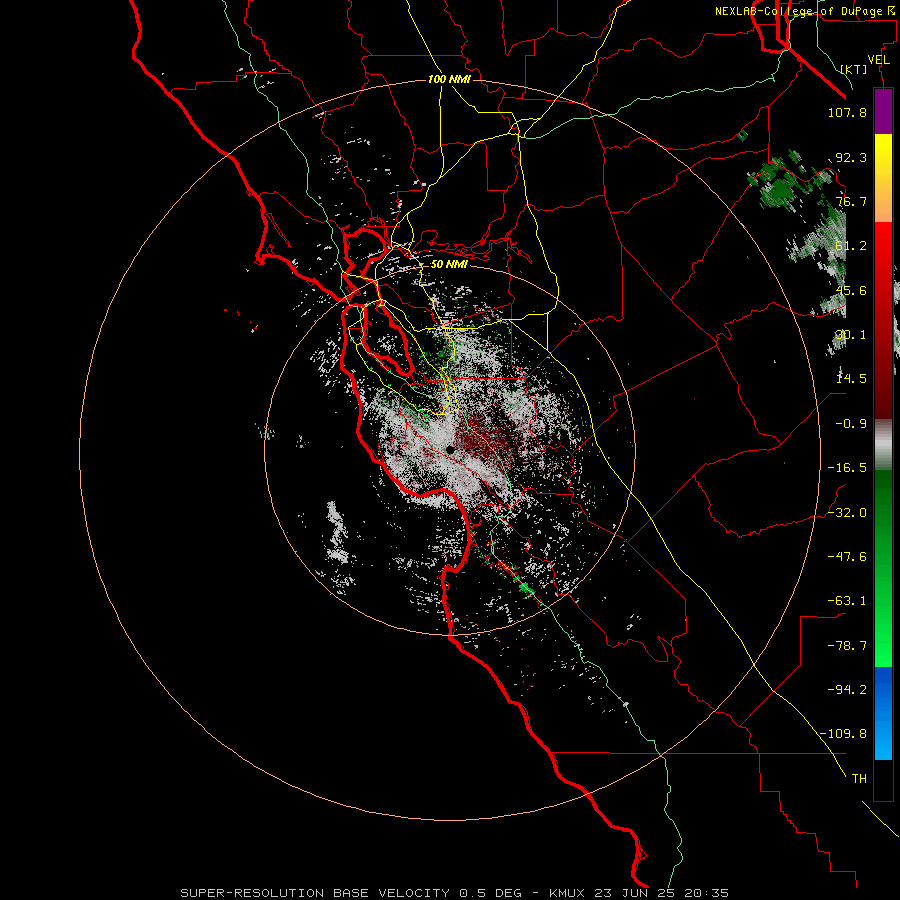Click the 100 NMI range ring label
The image size is (900, 900).
[449, 79]
